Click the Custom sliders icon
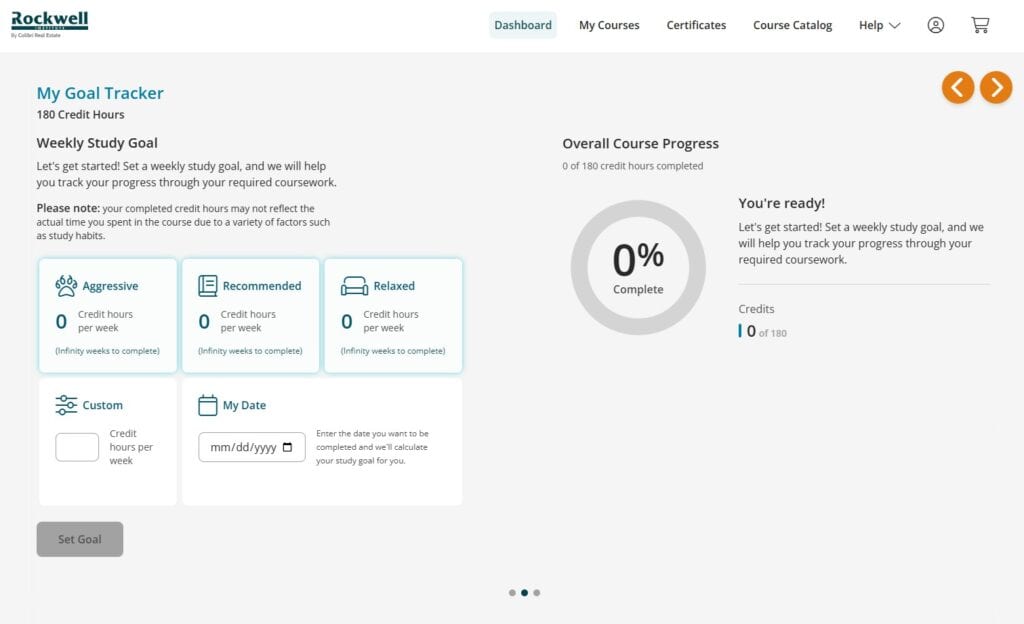This screenshot has width=1024, height=624. pos(66,405)
